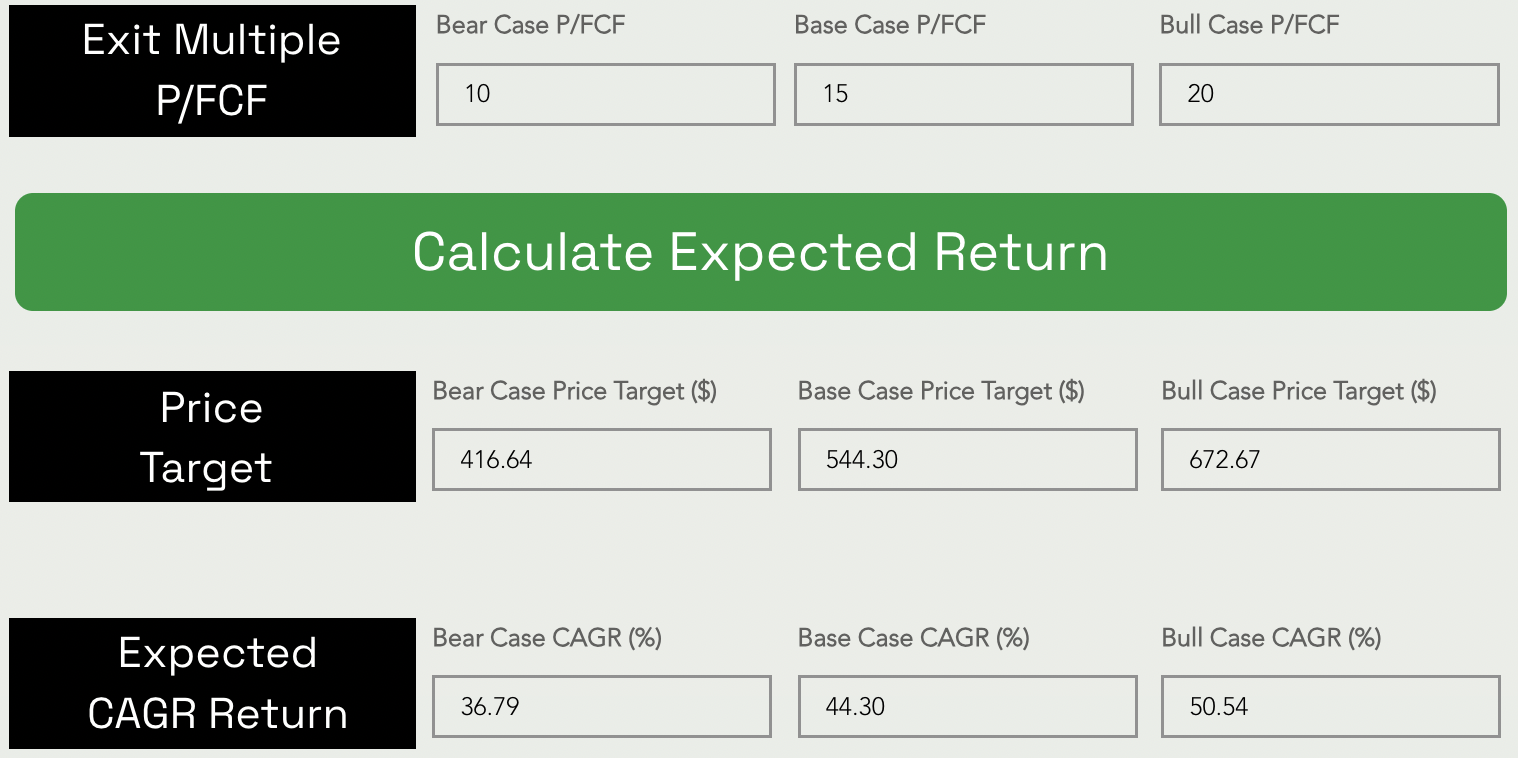Click into the Bull Case P/FCF field
This screenshot has height=758, width=1518.
click(x=1328, y=95)
